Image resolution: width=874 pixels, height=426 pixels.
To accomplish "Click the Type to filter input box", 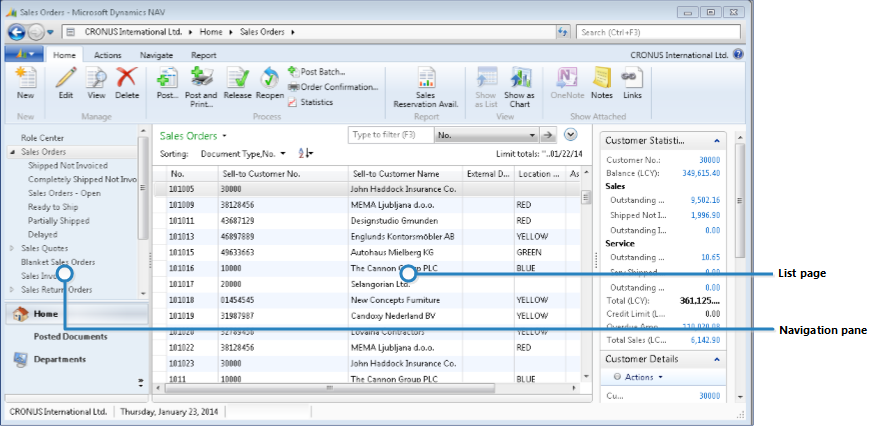I will click(x=389, y=134).
